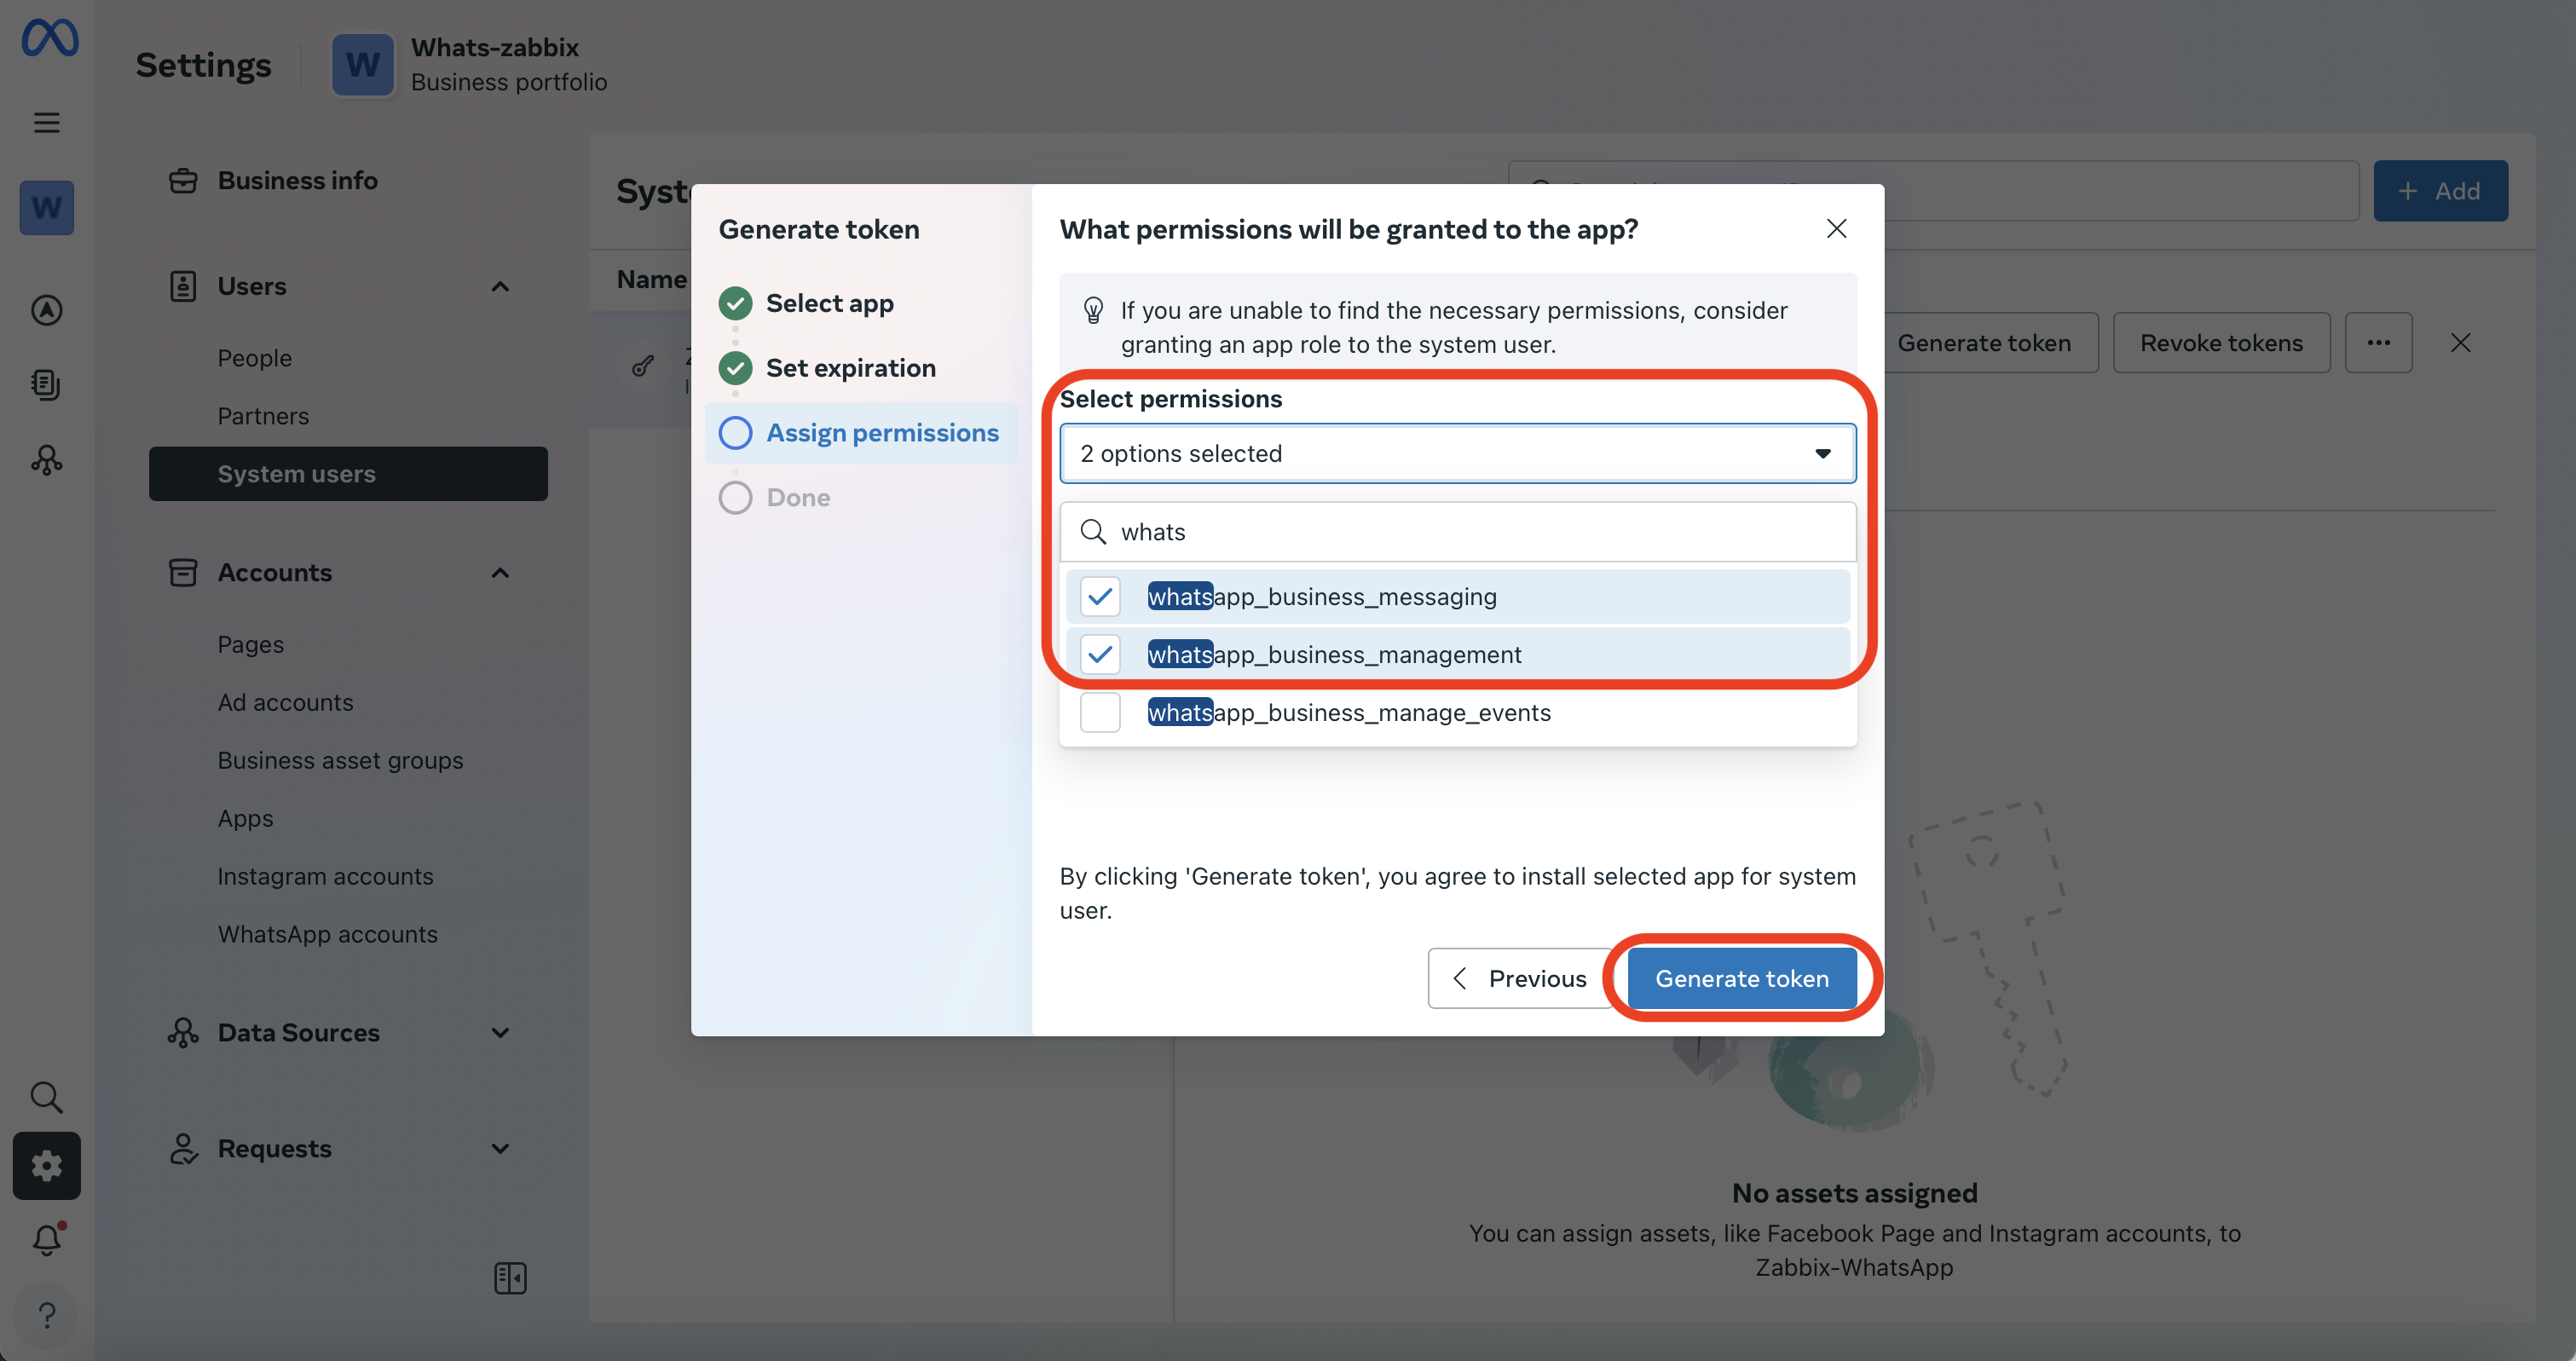
Task: Select System users in sidebar
Action: click(348, 474)
